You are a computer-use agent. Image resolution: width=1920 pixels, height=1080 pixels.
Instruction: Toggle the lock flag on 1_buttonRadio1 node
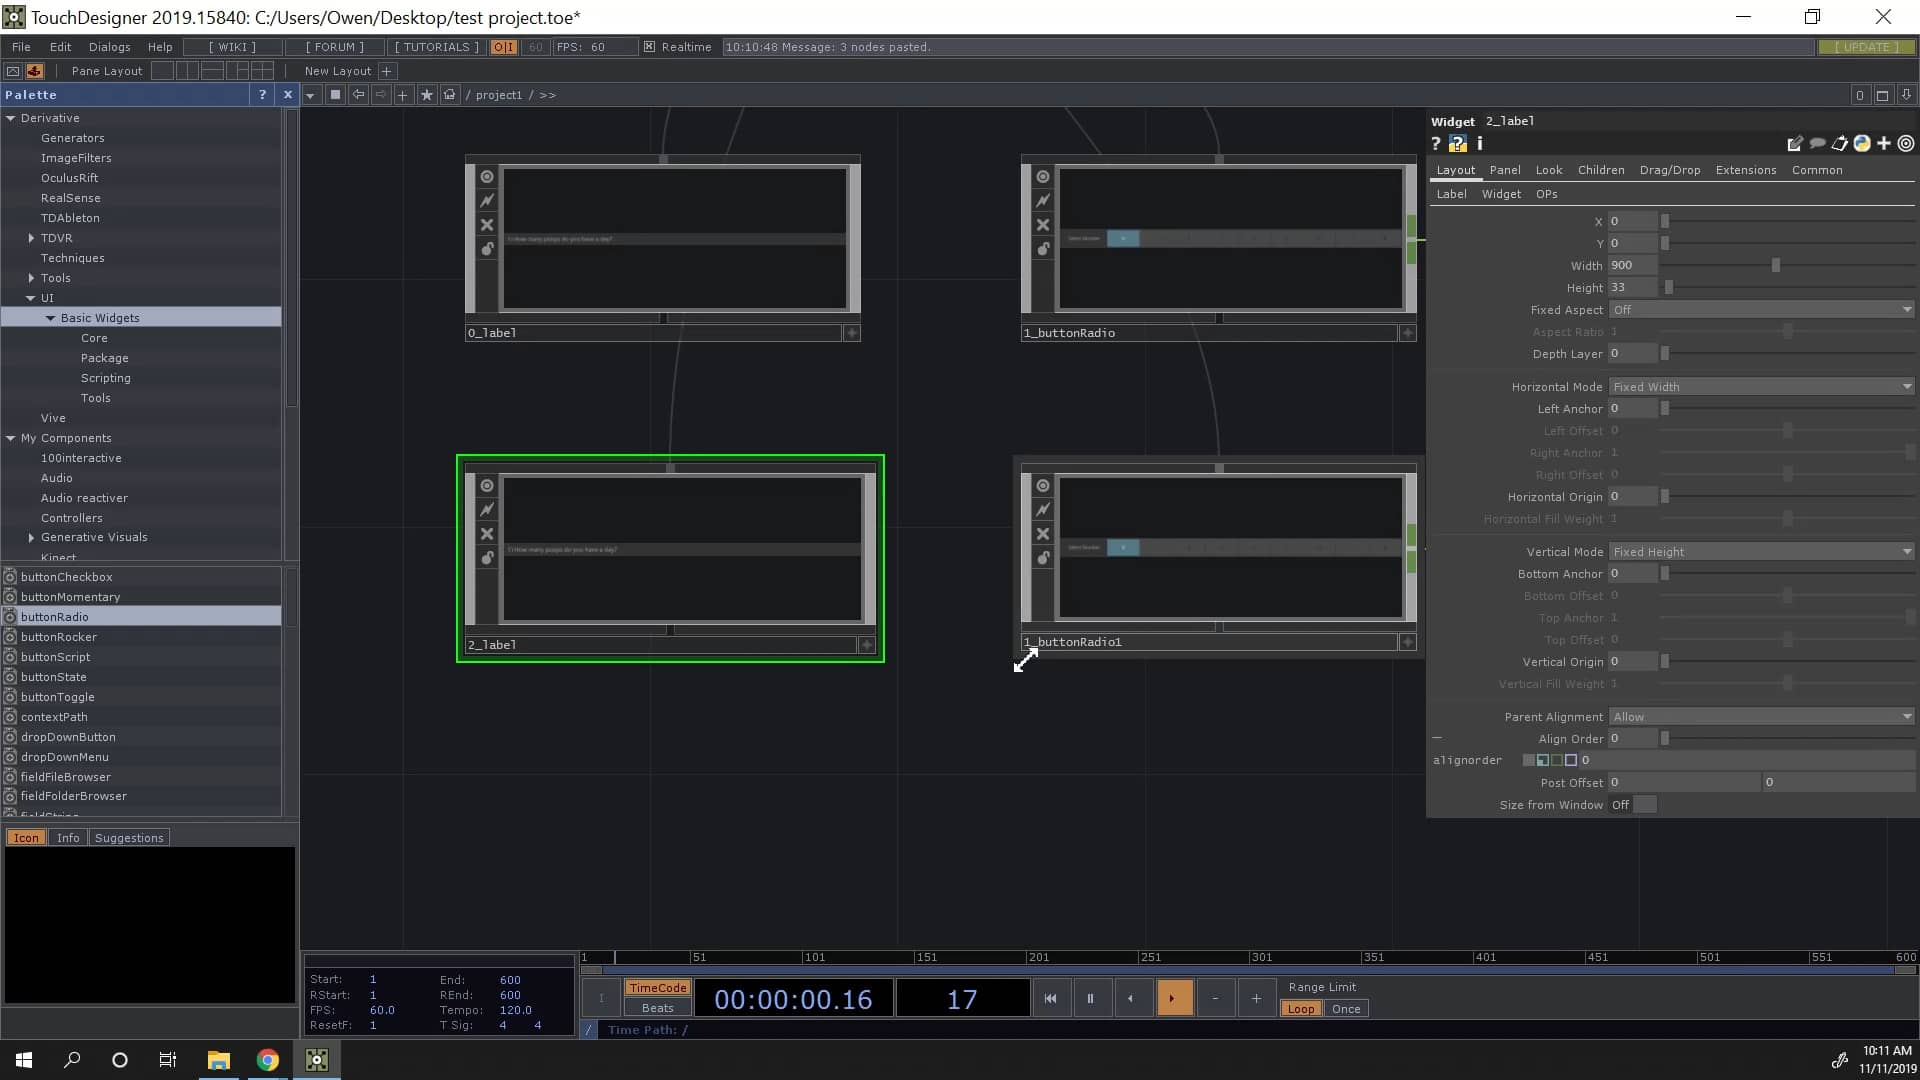pos(1043,559)
